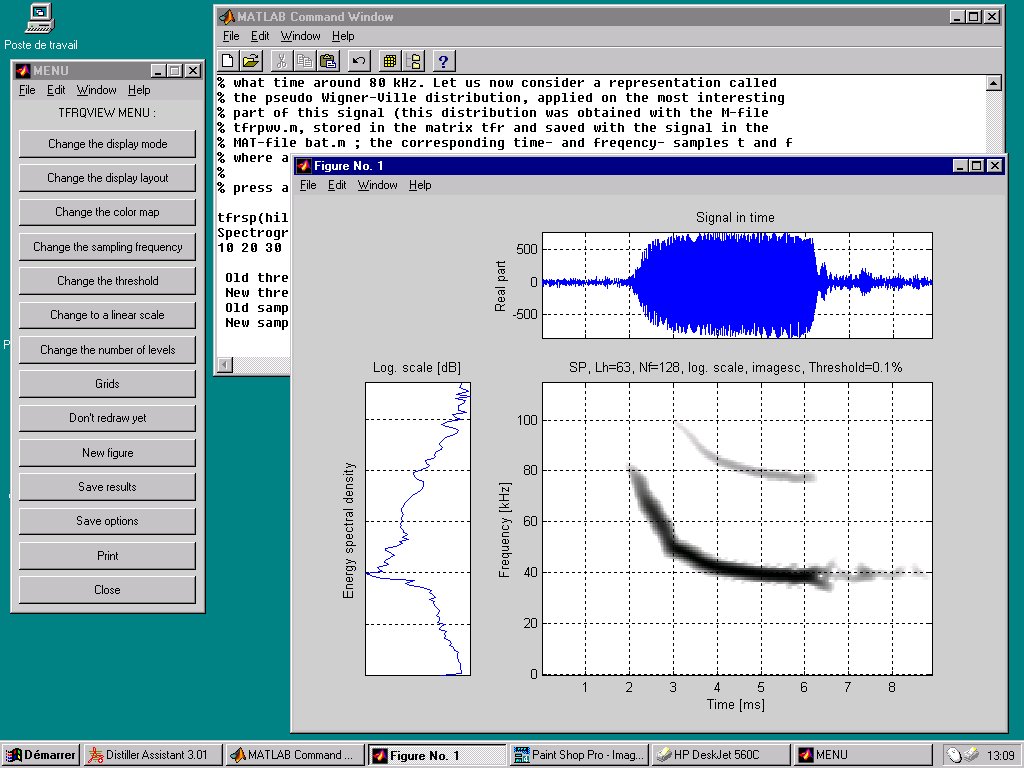This screenshot has height=768, width=1024.
Task: Switch to MATLAB Command taskbar item
Action: 295,755
